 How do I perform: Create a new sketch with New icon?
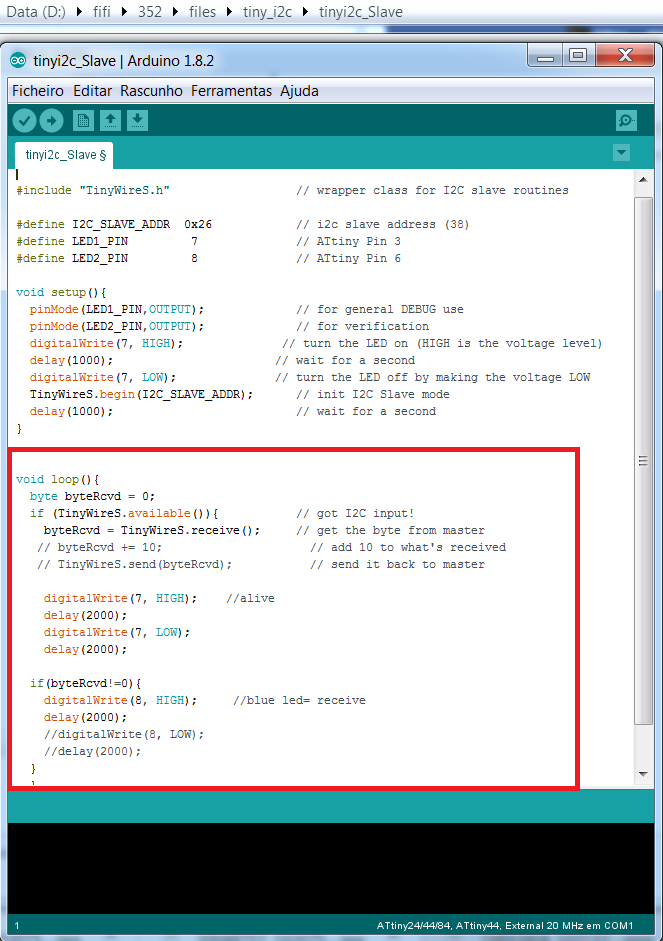click(83, 121)
